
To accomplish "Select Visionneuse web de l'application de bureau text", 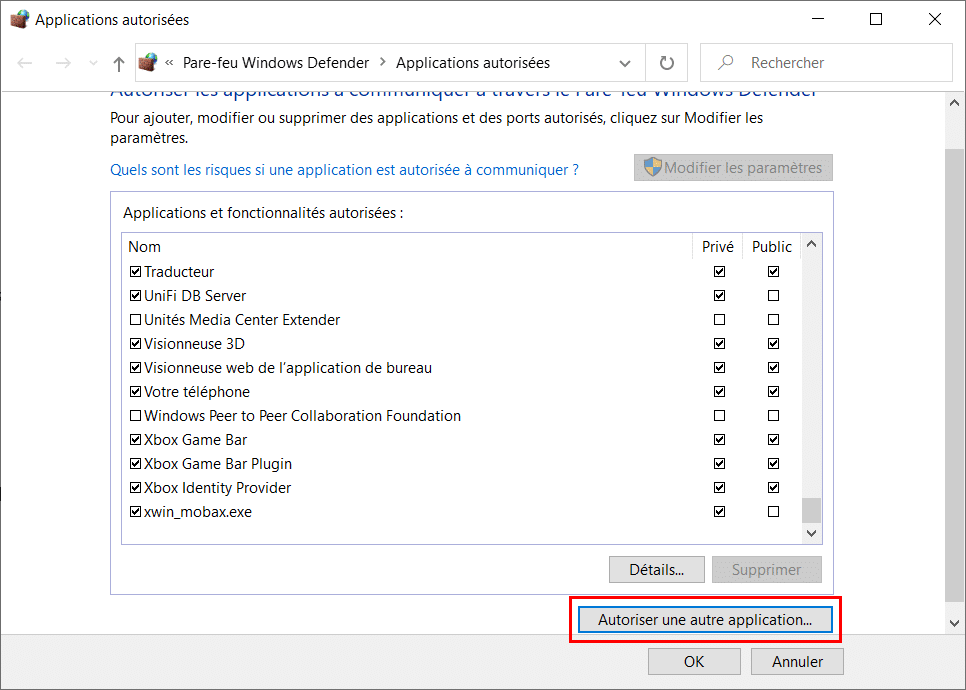I will (x=288, y=368).
